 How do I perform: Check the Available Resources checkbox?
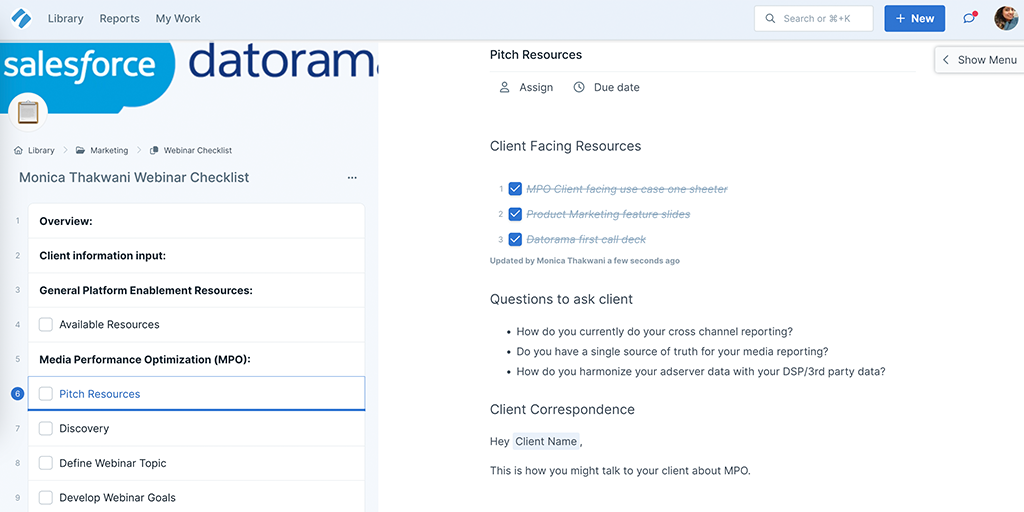point(46,325)
